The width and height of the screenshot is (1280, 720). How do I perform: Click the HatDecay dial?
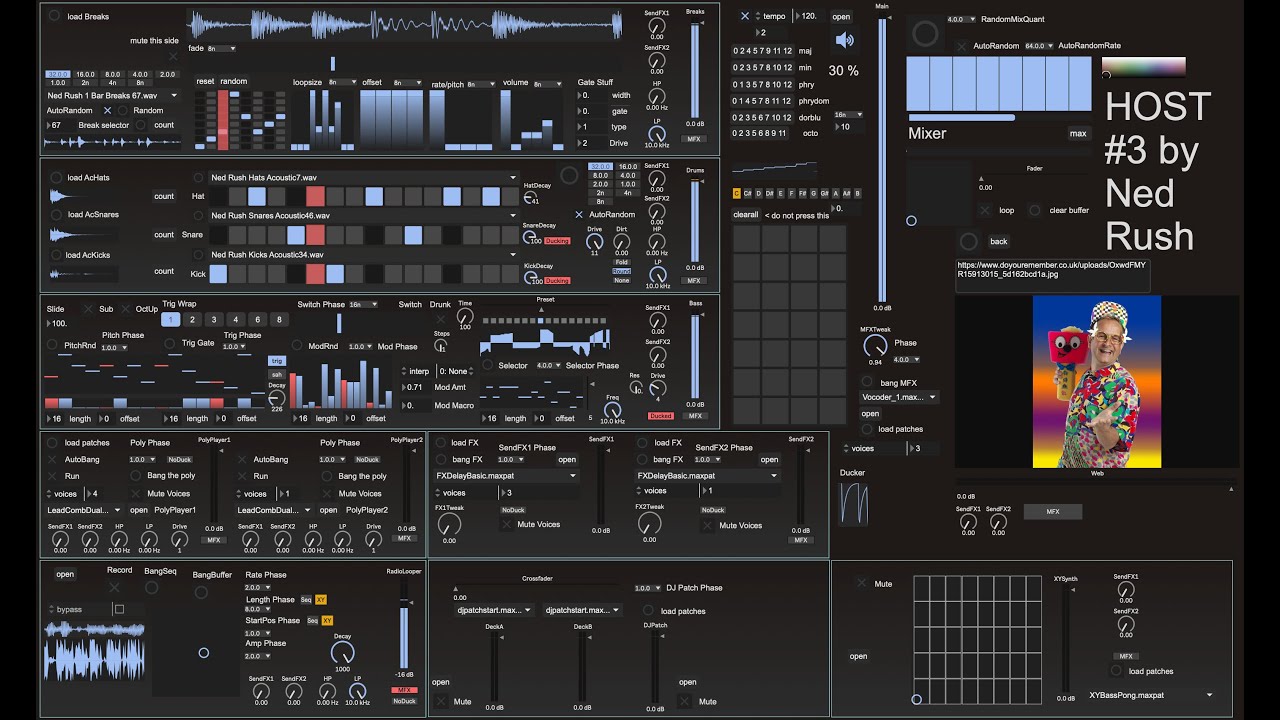click(x=532, y=195)
